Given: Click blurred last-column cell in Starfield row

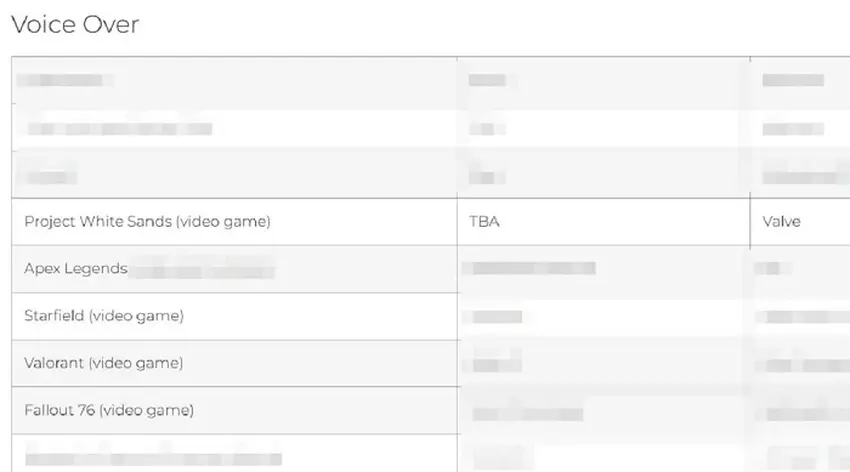Looking at the screenshot, I should 800,317.
